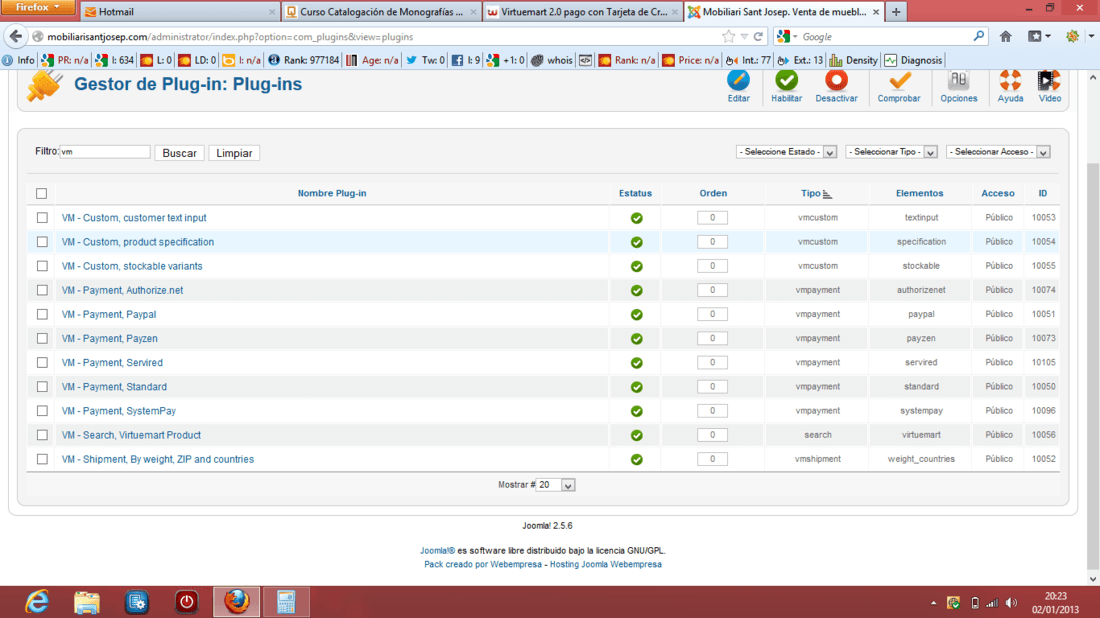The height and width of the screenshot is (618, 1100).
Task: Click the volume speaker icon in system tray
Action: coord(1011,603)
